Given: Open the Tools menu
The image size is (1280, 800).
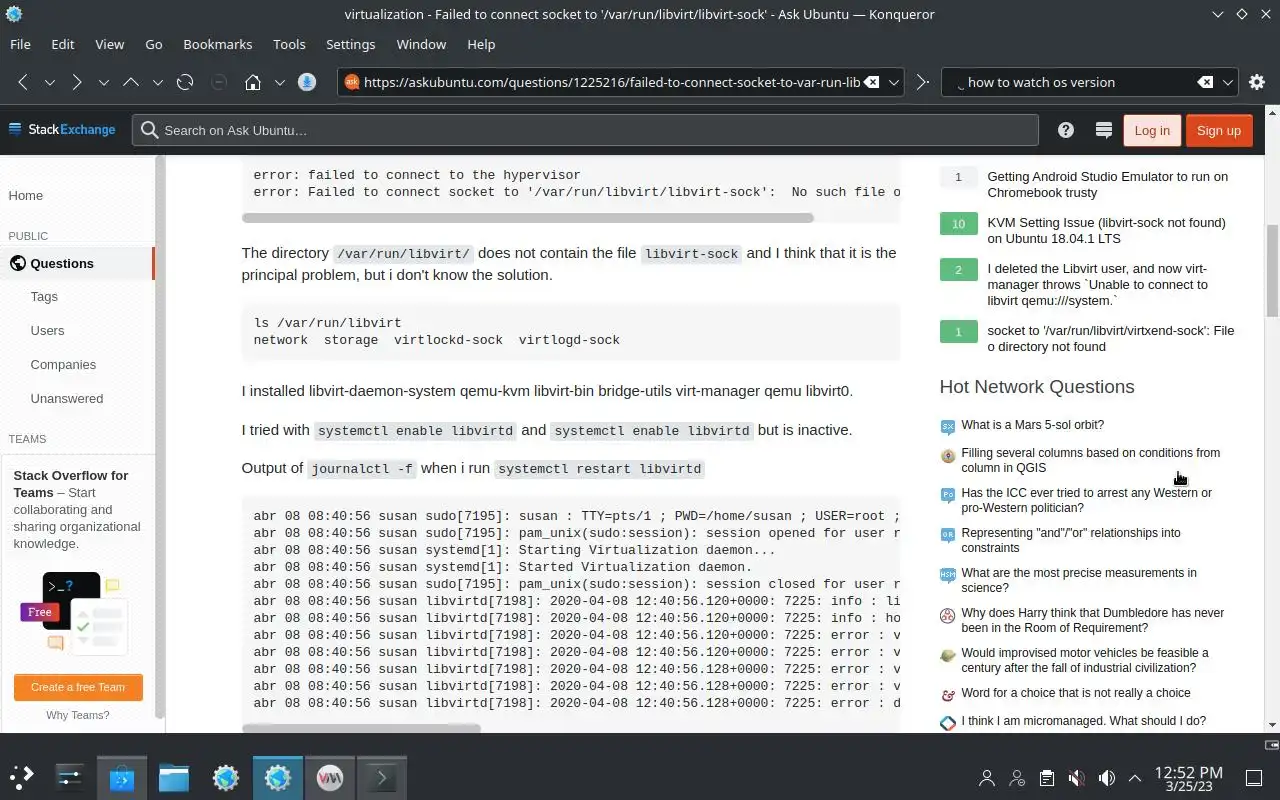Looking at the screenshot, I should [x=289, y=44].
